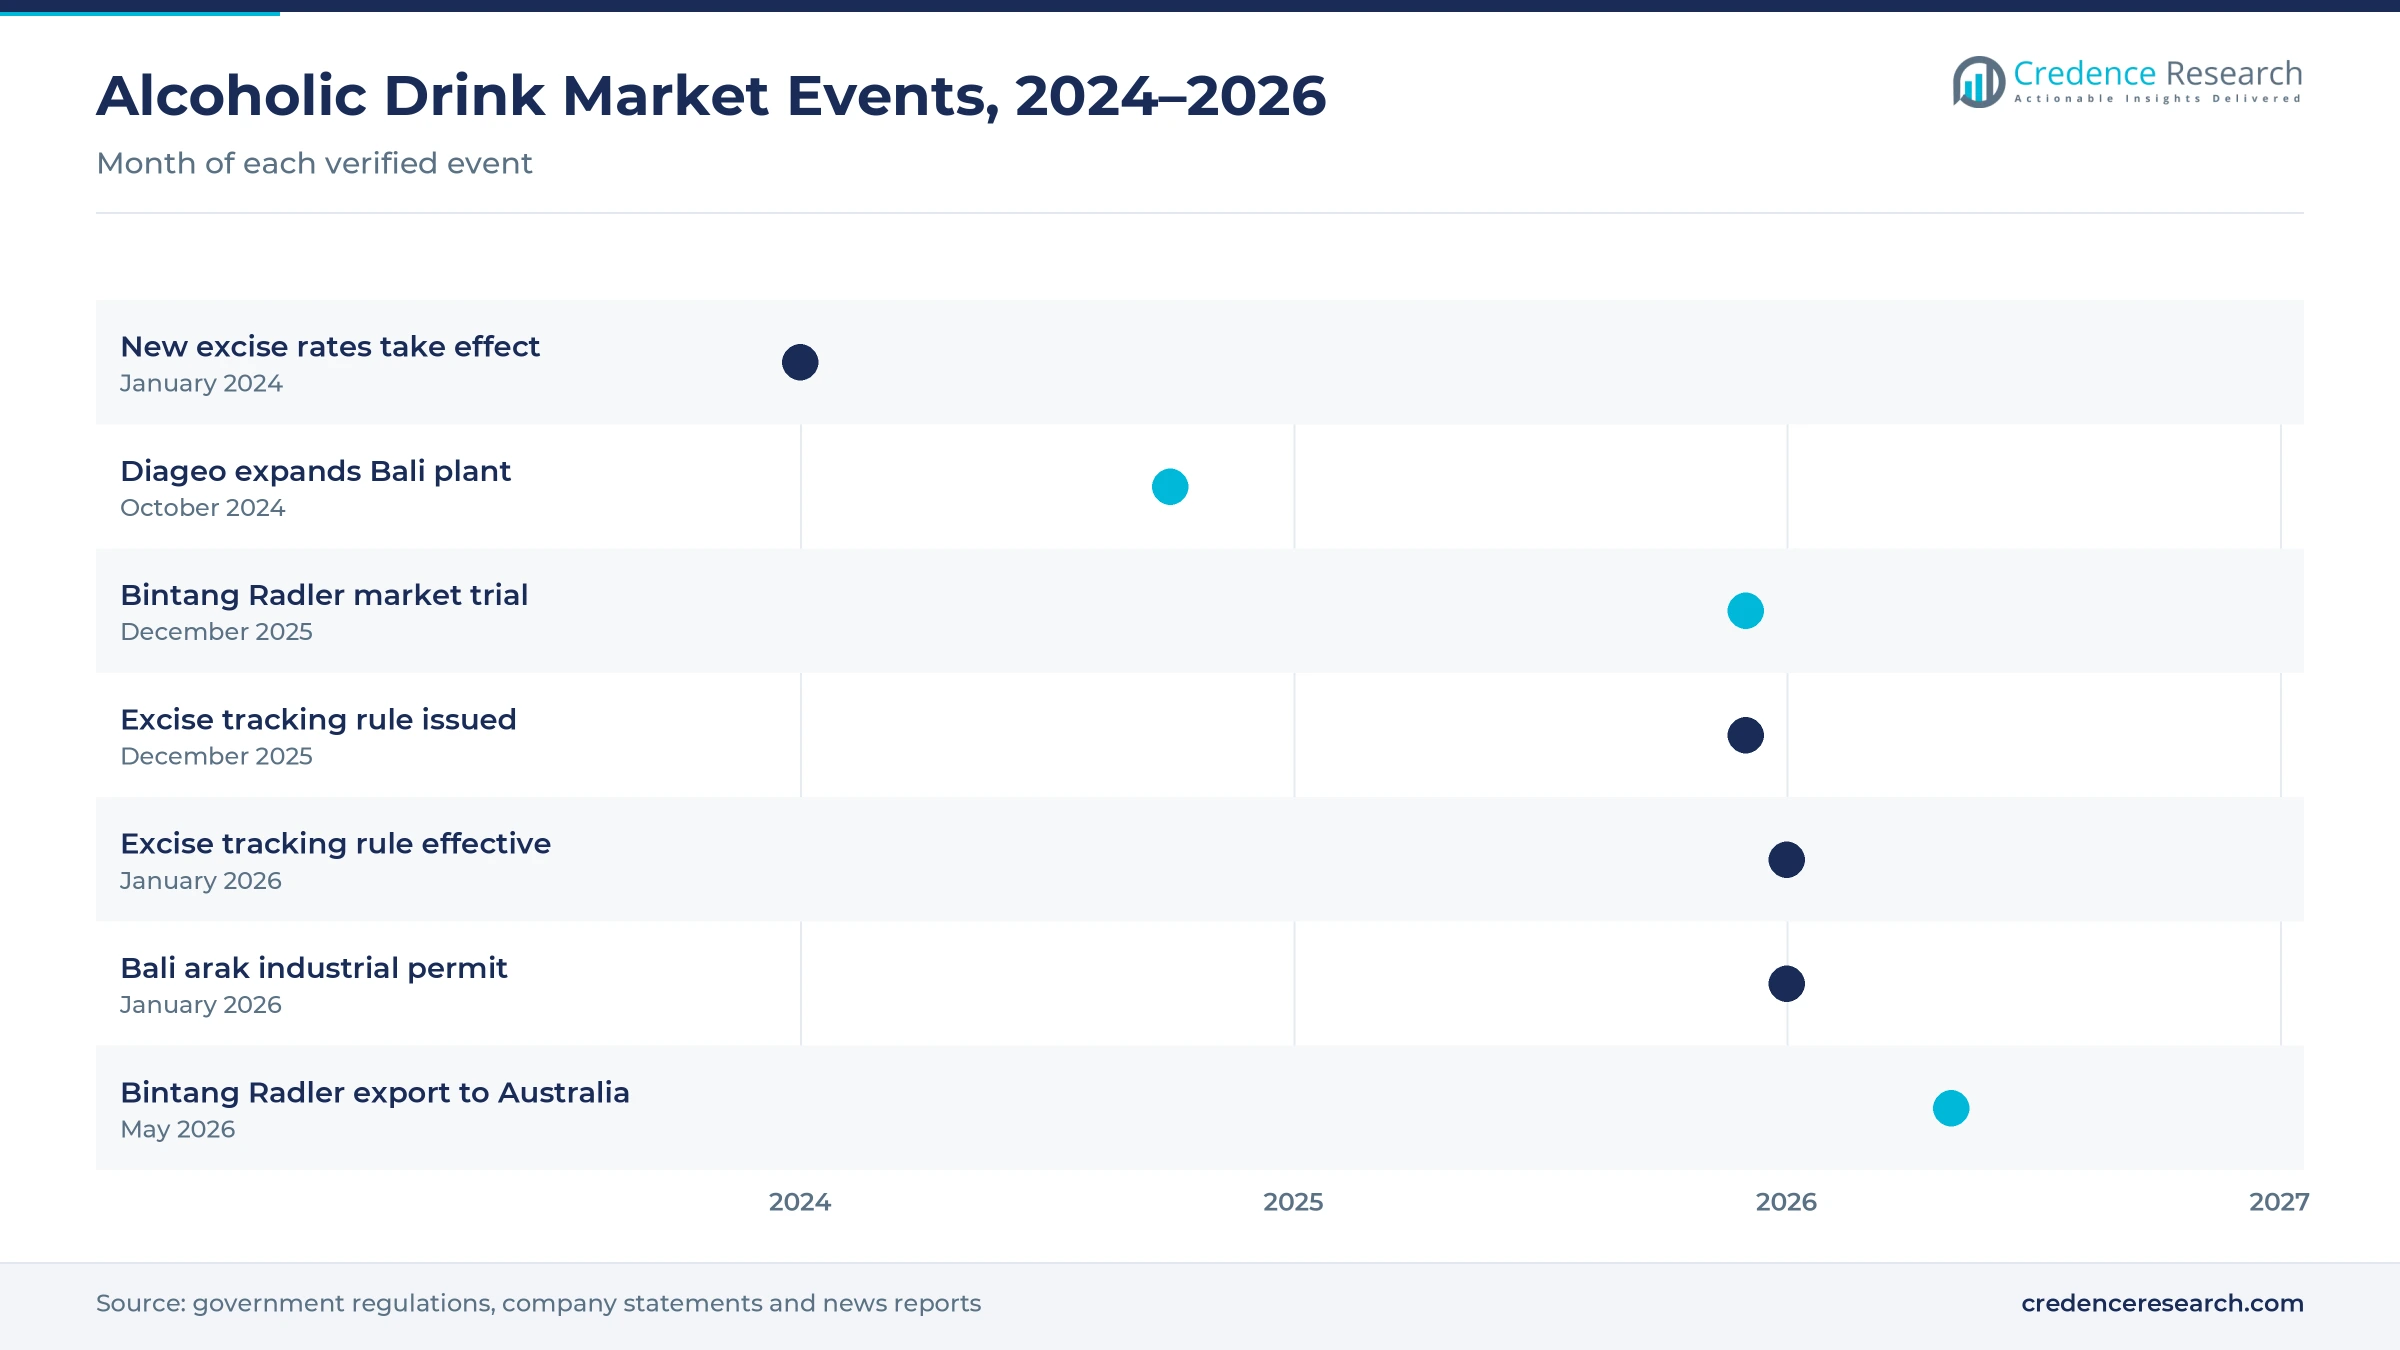This screenshot has width=2400, height=1350.
Task: Click the Source footnote text
Action: coord(538,1303)
